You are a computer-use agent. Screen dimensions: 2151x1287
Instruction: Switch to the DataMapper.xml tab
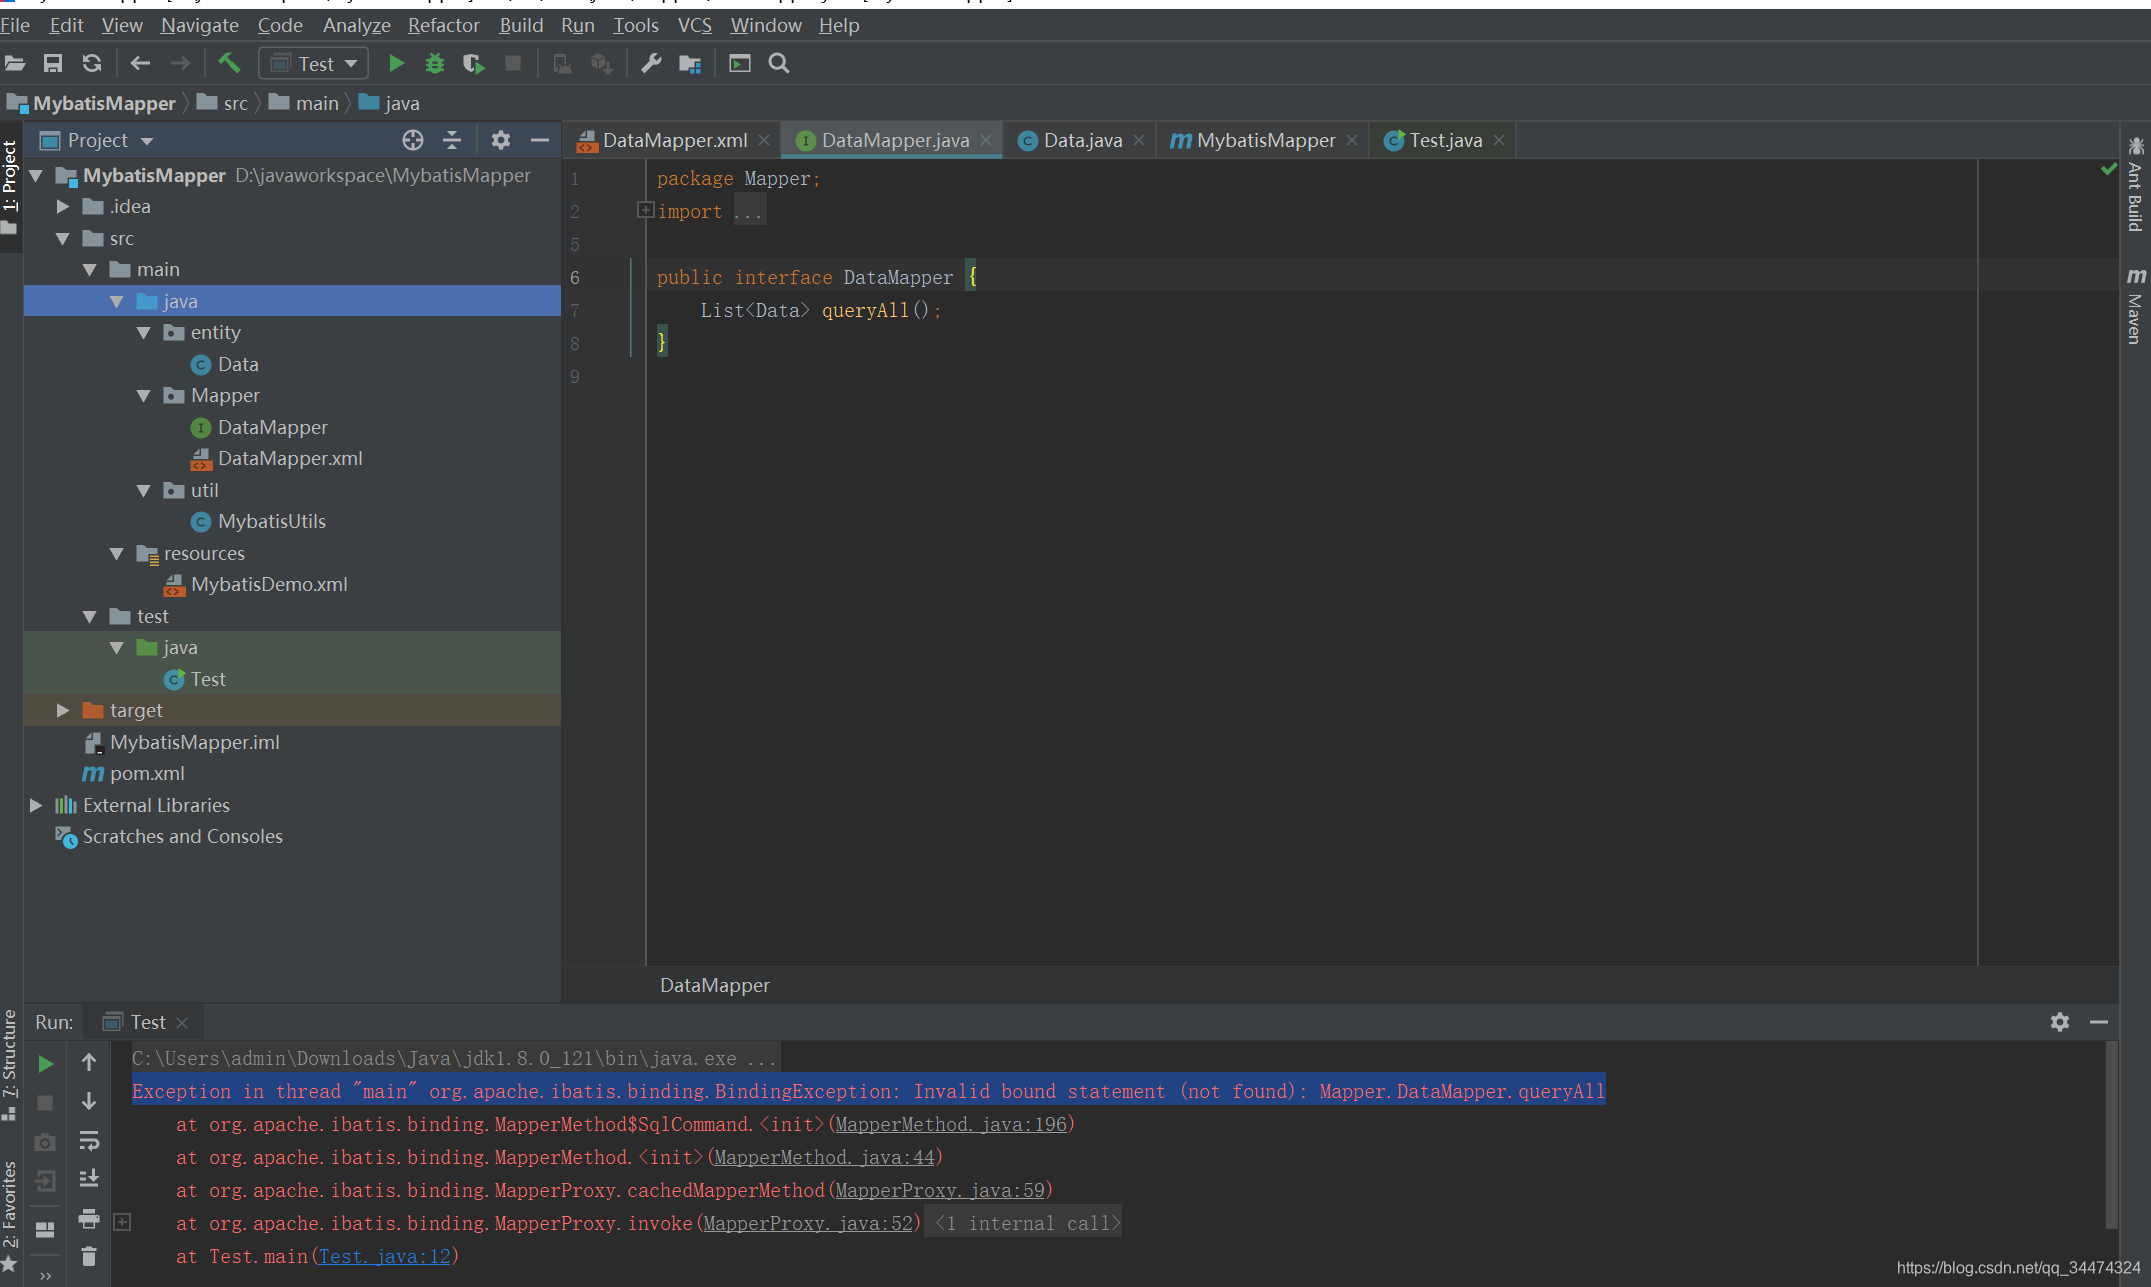pos(675,141)
